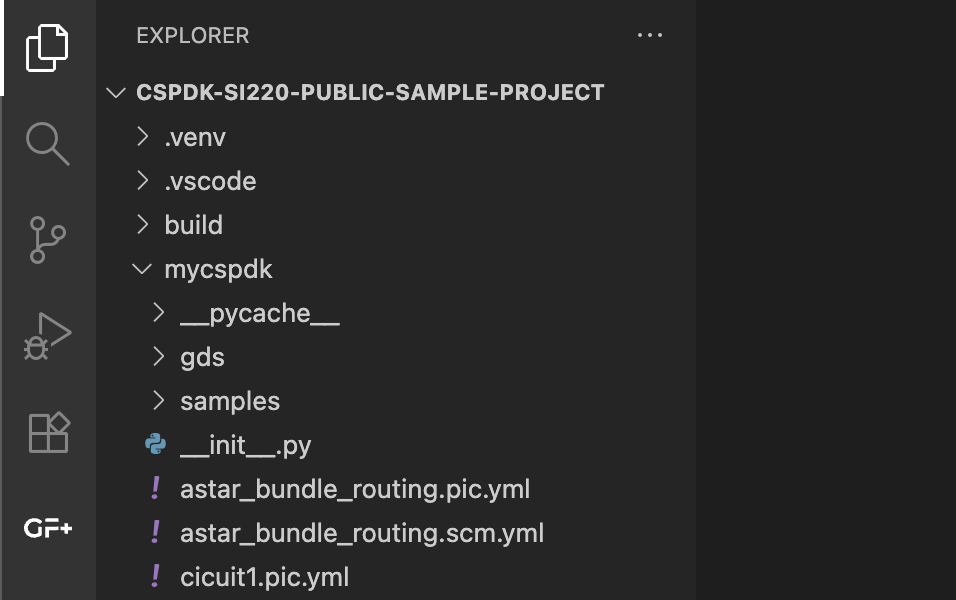This screenshot has height=600, width=956.
Task: Click the Extensions icon
Action: [x=49, y=432]
